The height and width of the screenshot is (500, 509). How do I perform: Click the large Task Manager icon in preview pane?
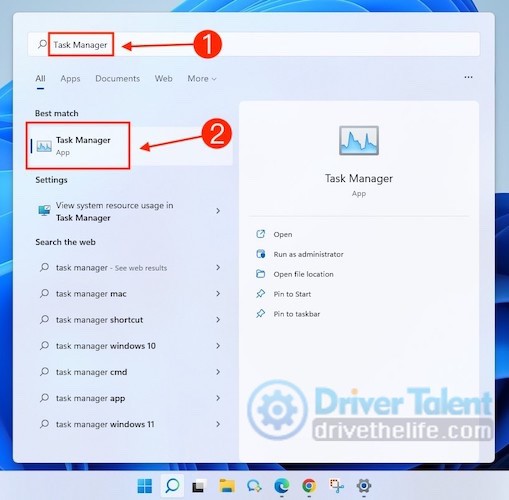point(359,140)
